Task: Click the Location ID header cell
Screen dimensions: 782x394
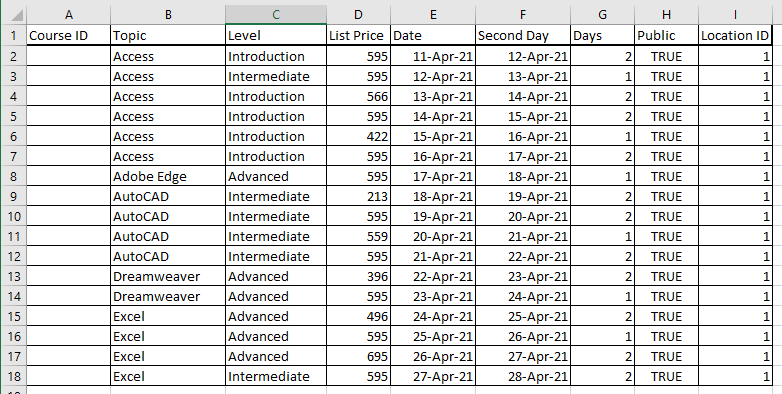Action: [736, 35]
